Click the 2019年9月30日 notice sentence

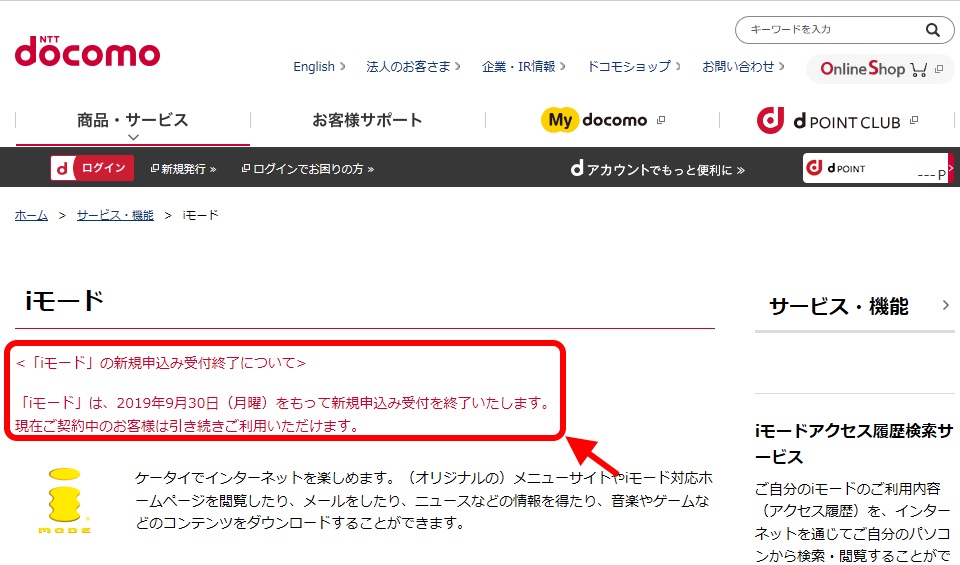(x=283, y=403)
